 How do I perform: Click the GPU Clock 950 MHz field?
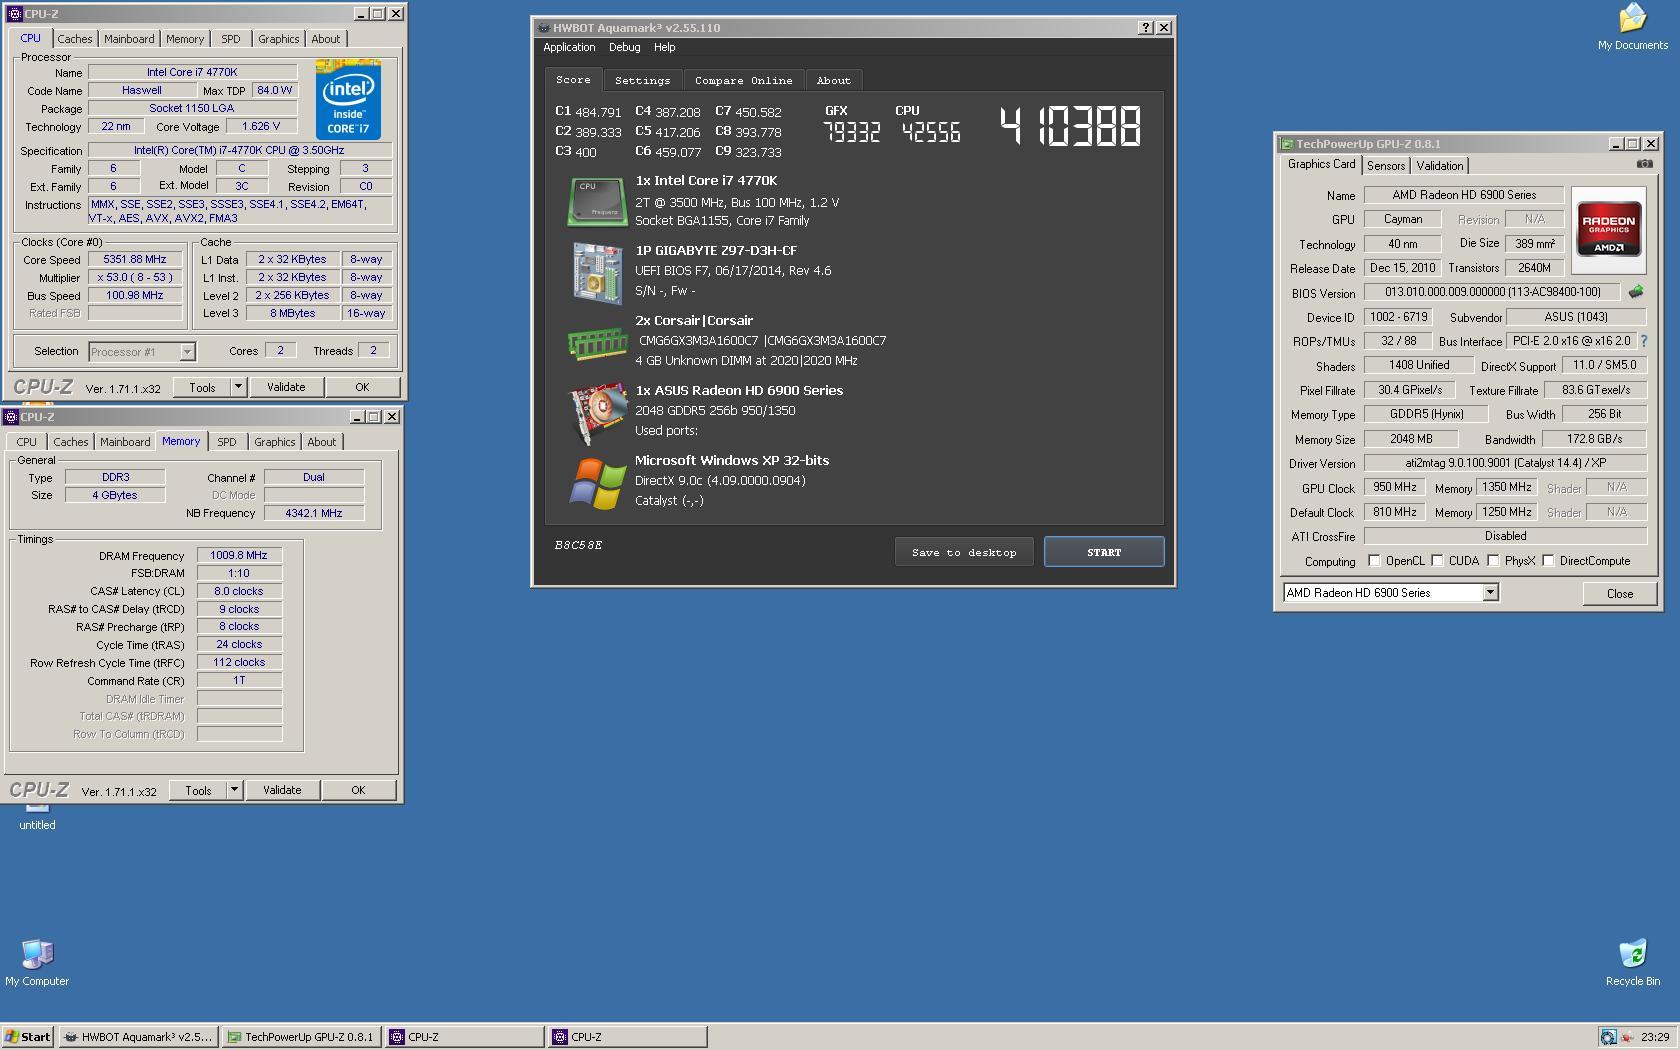tap(1394, 487)
